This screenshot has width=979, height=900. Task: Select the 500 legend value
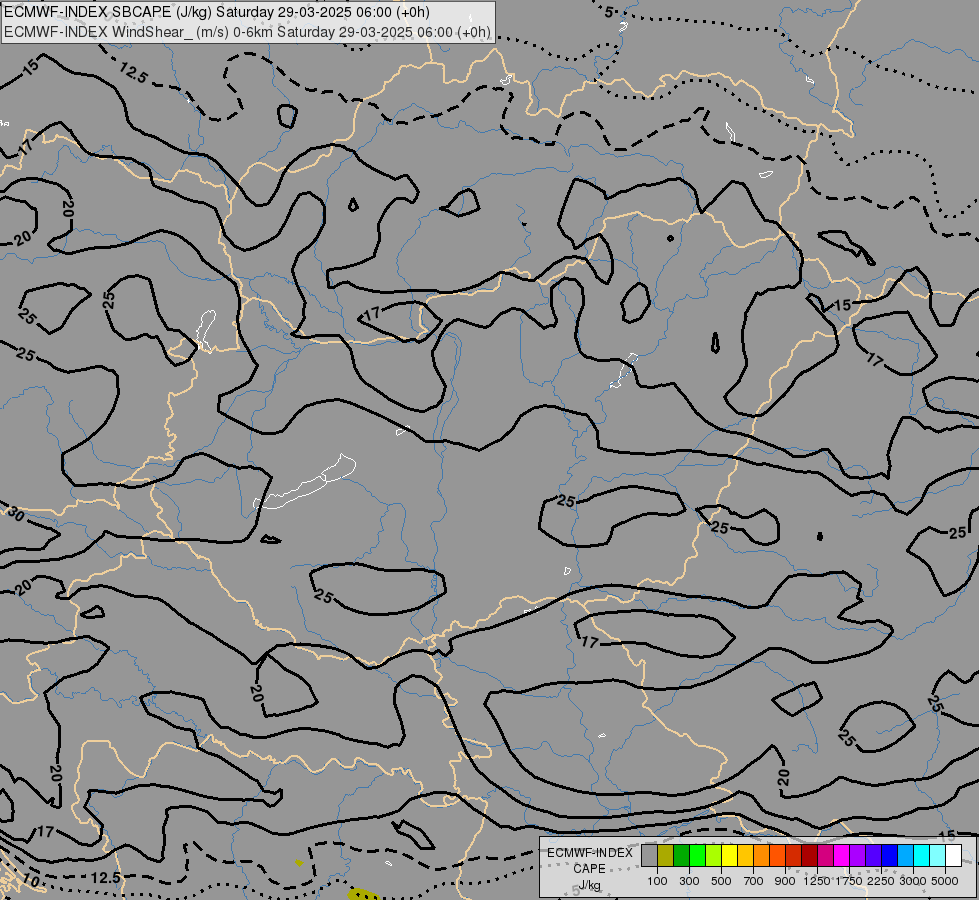click(721, 881)
